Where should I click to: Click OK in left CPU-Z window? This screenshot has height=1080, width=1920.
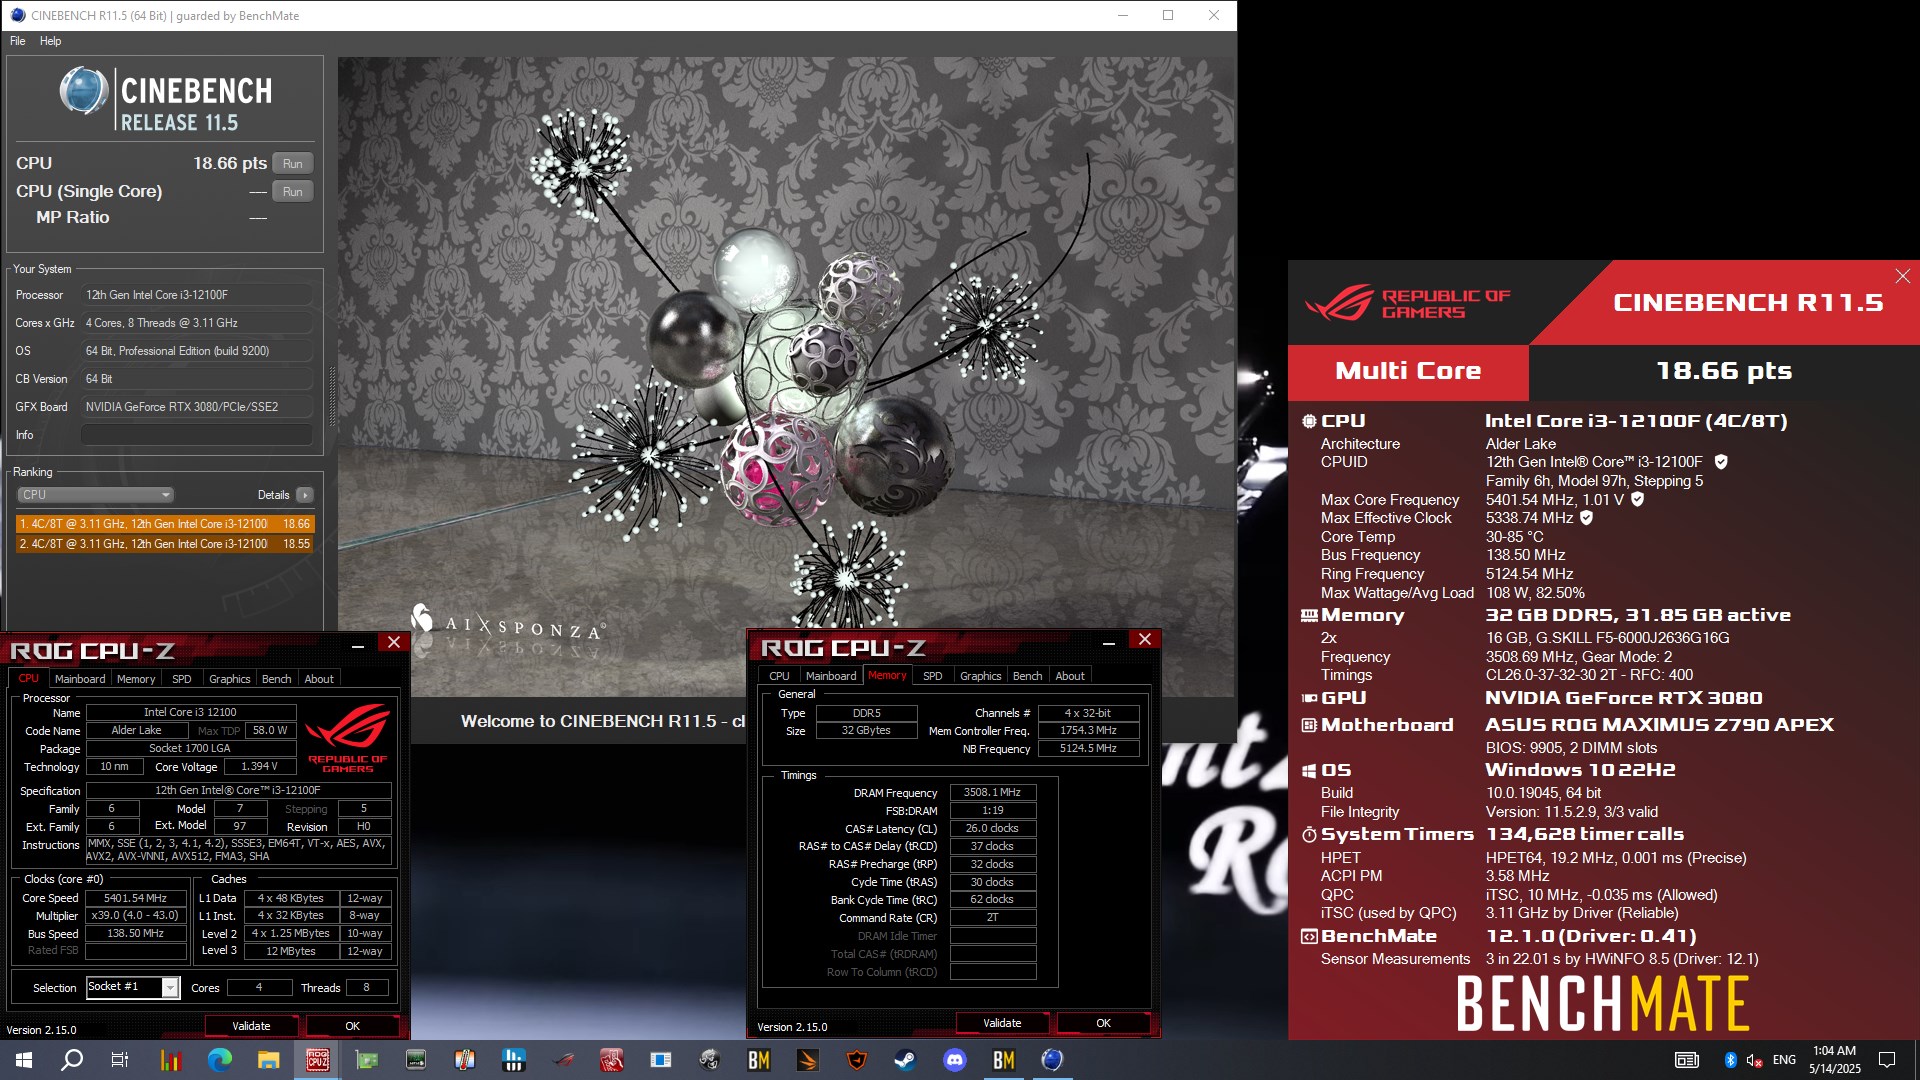[x=353, y=1026]
